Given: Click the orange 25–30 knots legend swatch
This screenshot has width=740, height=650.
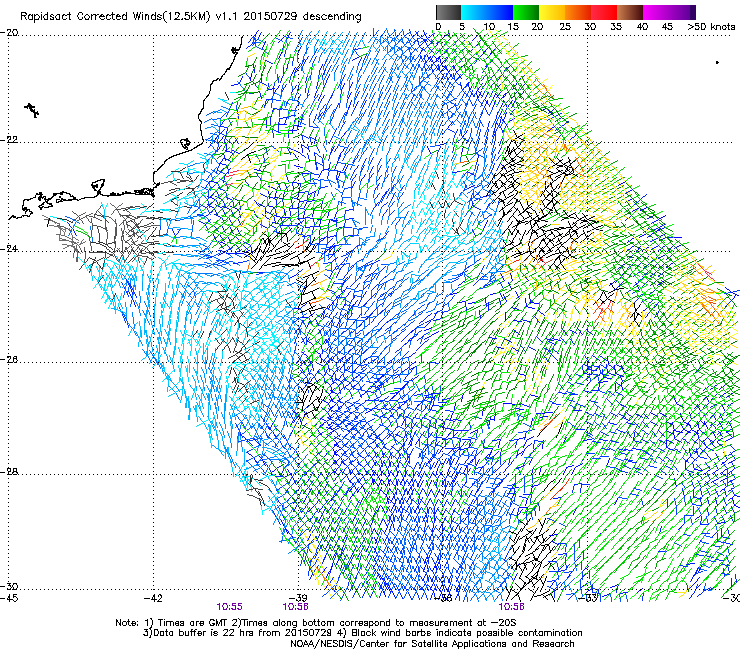Looking at the screenshot, I should (578, 12).
